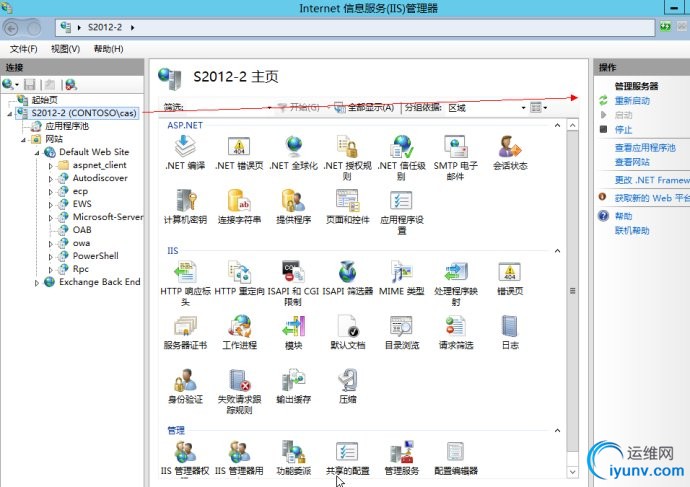
Task: Open the 失败请求跟踪规则 feature
Action: tap(239, 392)
